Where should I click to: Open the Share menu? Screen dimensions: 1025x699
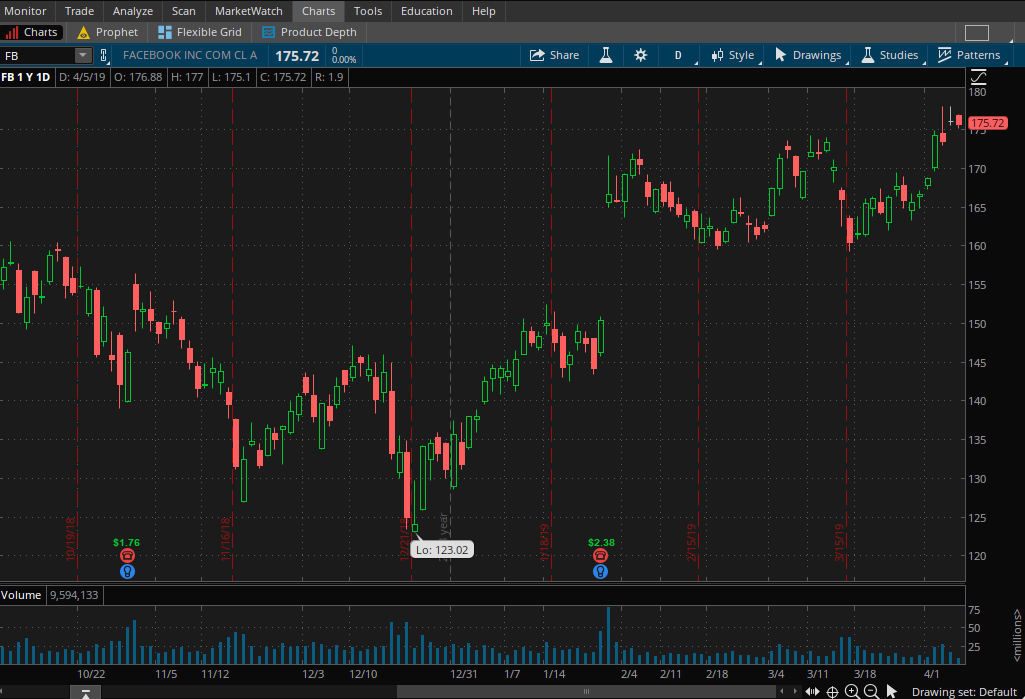click(x=554, y=56)
